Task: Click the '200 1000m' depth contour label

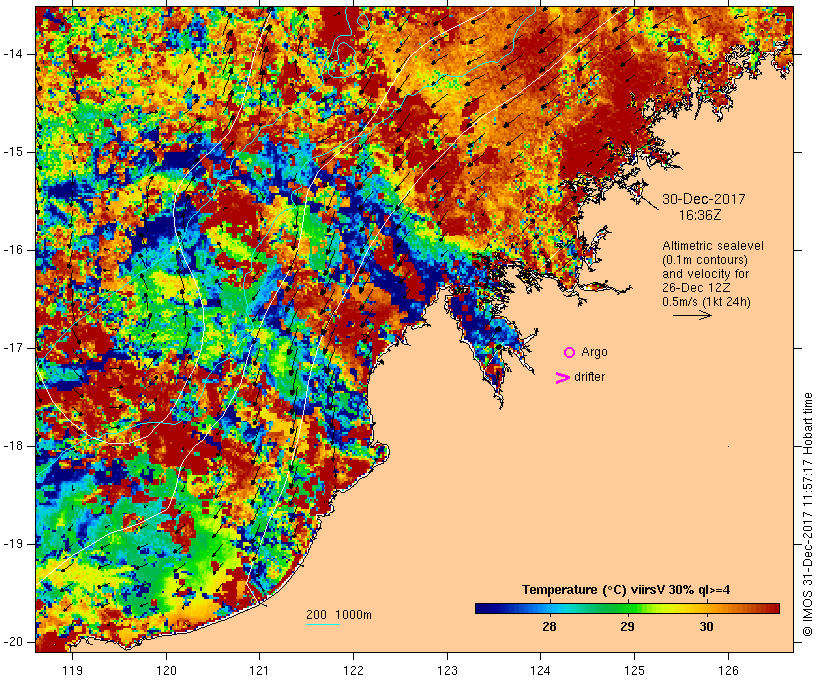Action: tap(339, 615)
